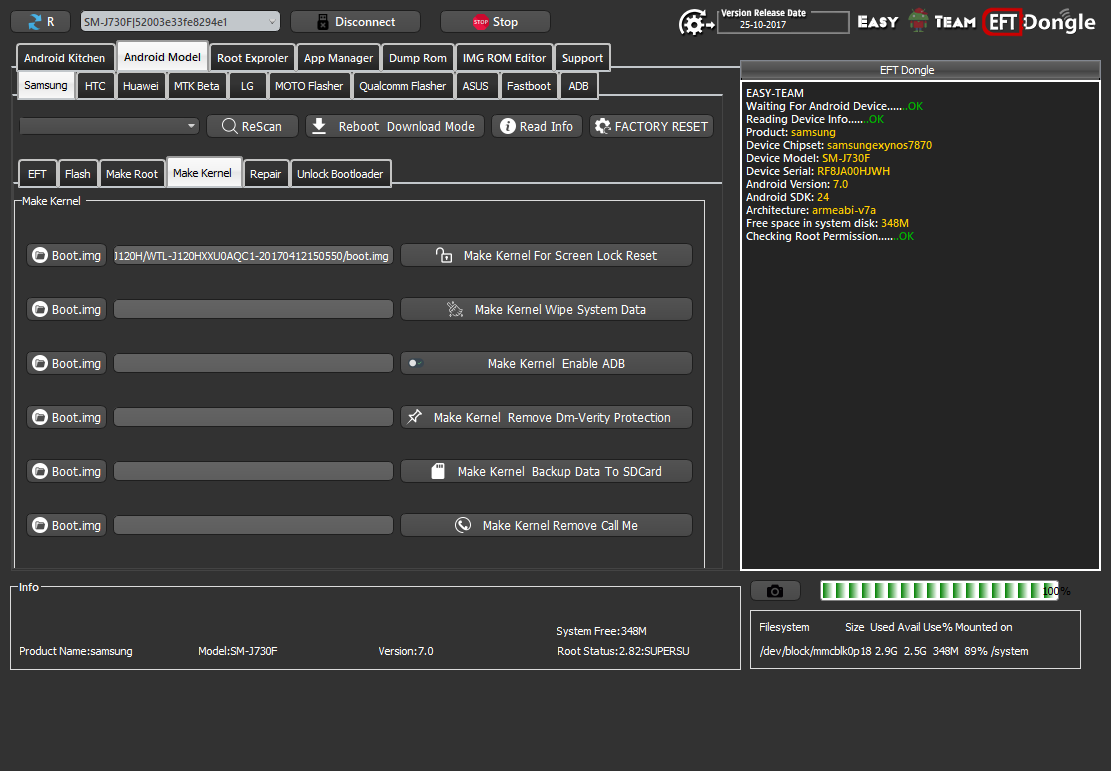The width and height of the screenshot is (1111, 771).
Task: Click the Disconnect button
Action: pos(355,22)
